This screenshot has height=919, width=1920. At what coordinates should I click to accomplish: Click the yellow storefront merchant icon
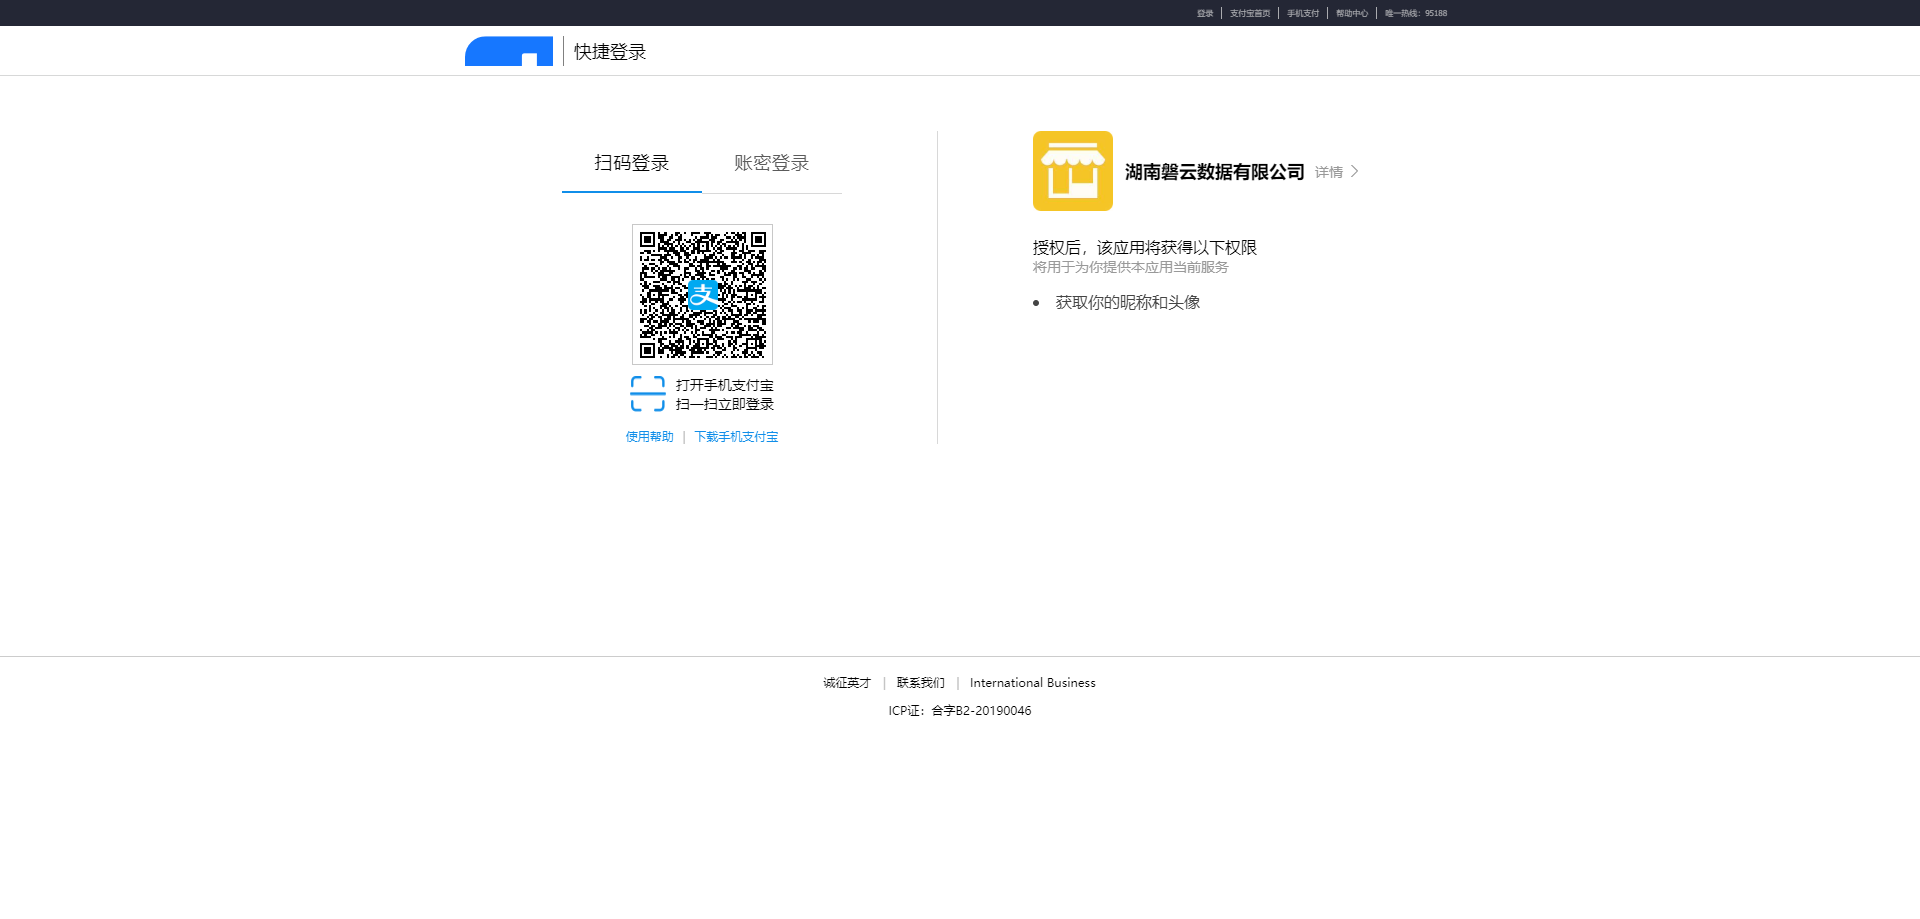pos(1073,171)
